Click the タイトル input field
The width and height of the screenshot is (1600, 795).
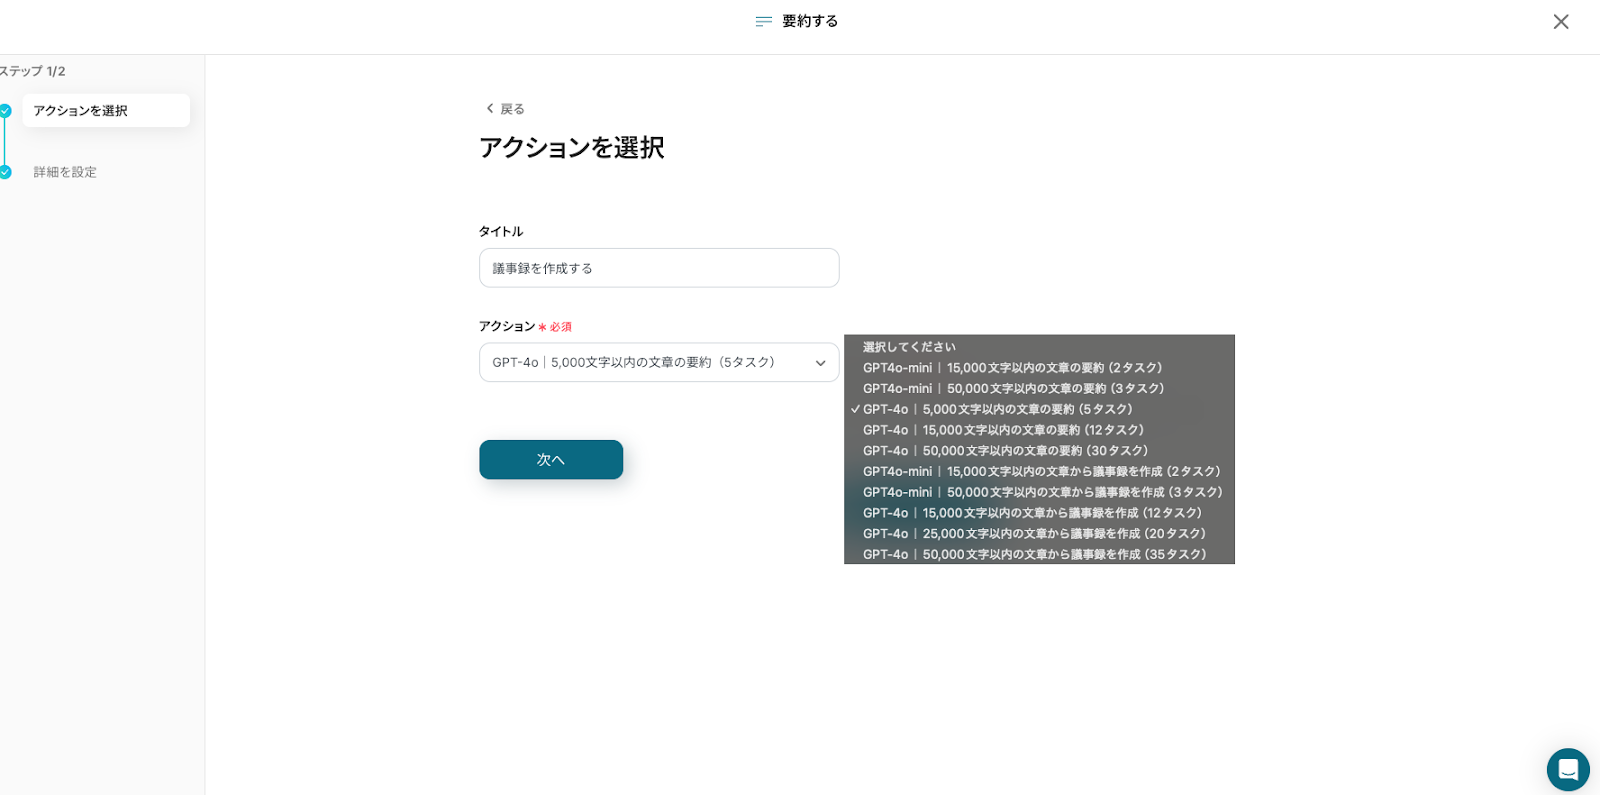pos(659,268)
